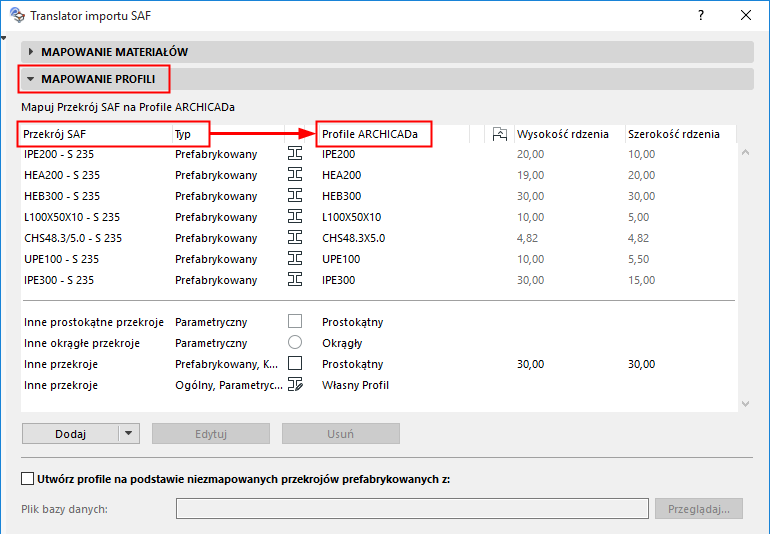The width and height of the screenshot is (770, 534).
Task: Click the Dodaj button
Action: coord(70,433)
